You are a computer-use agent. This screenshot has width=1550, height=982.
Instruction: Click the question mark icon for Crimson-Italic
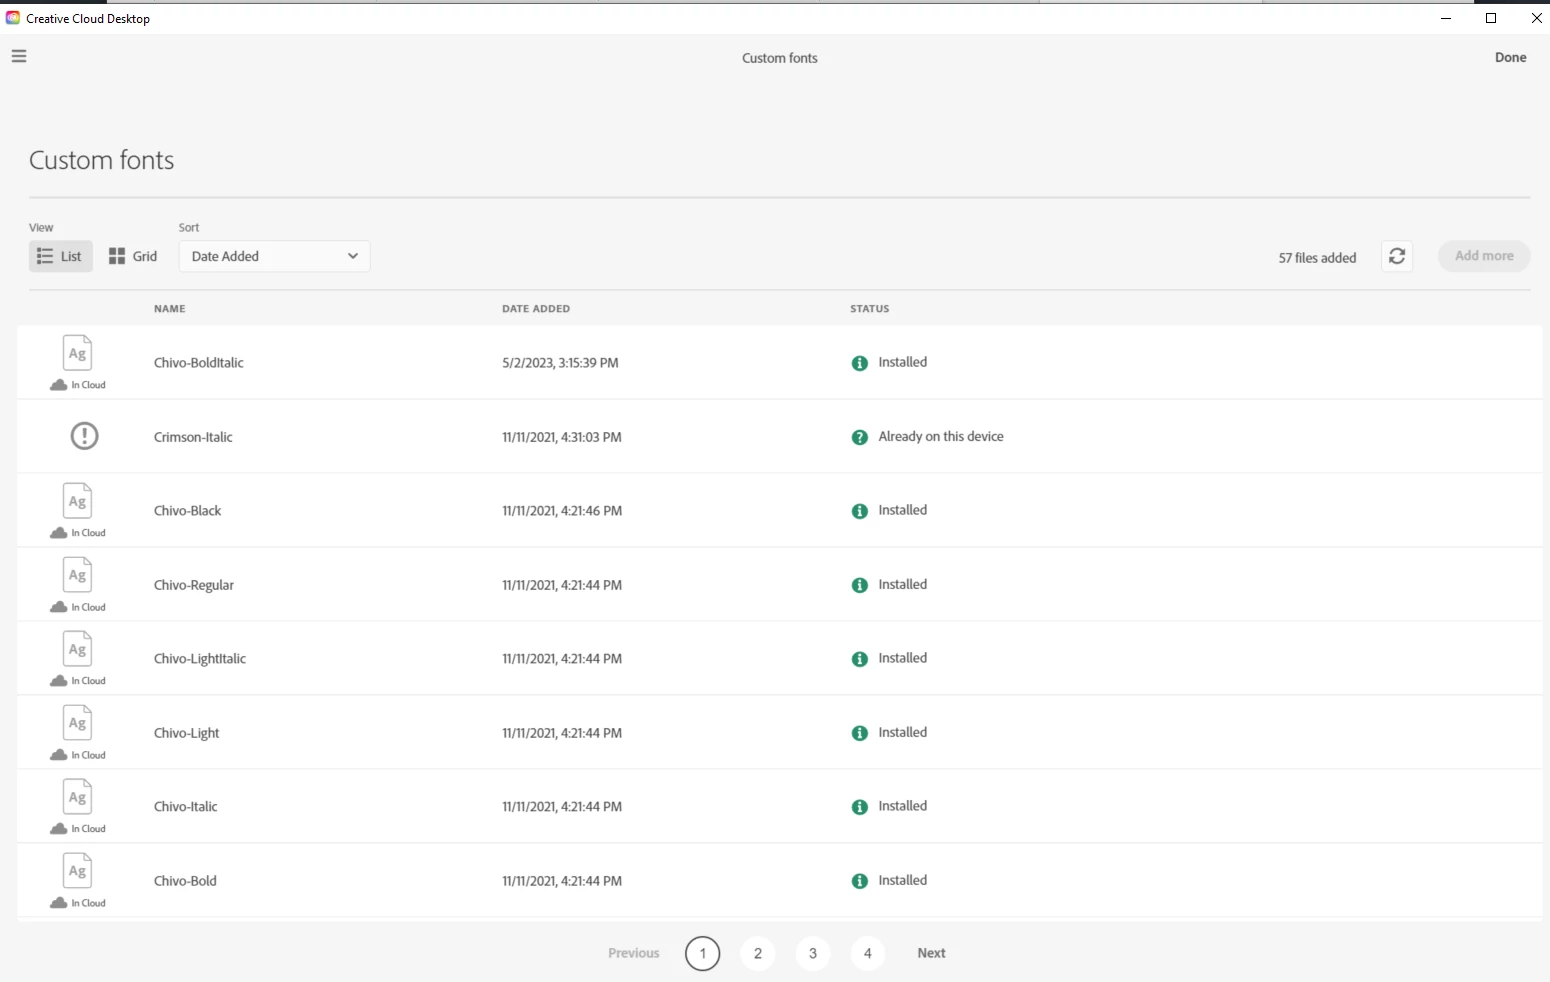[859, 437]
